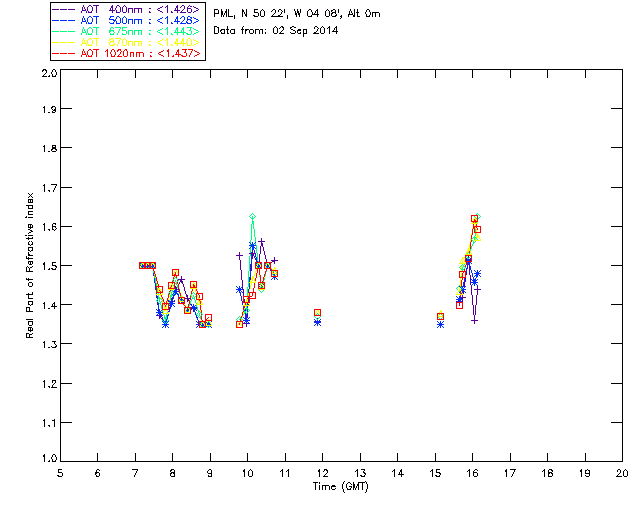Click the AOT 500nm legend entry
This screenshot has height=512, width=640.
126,20
